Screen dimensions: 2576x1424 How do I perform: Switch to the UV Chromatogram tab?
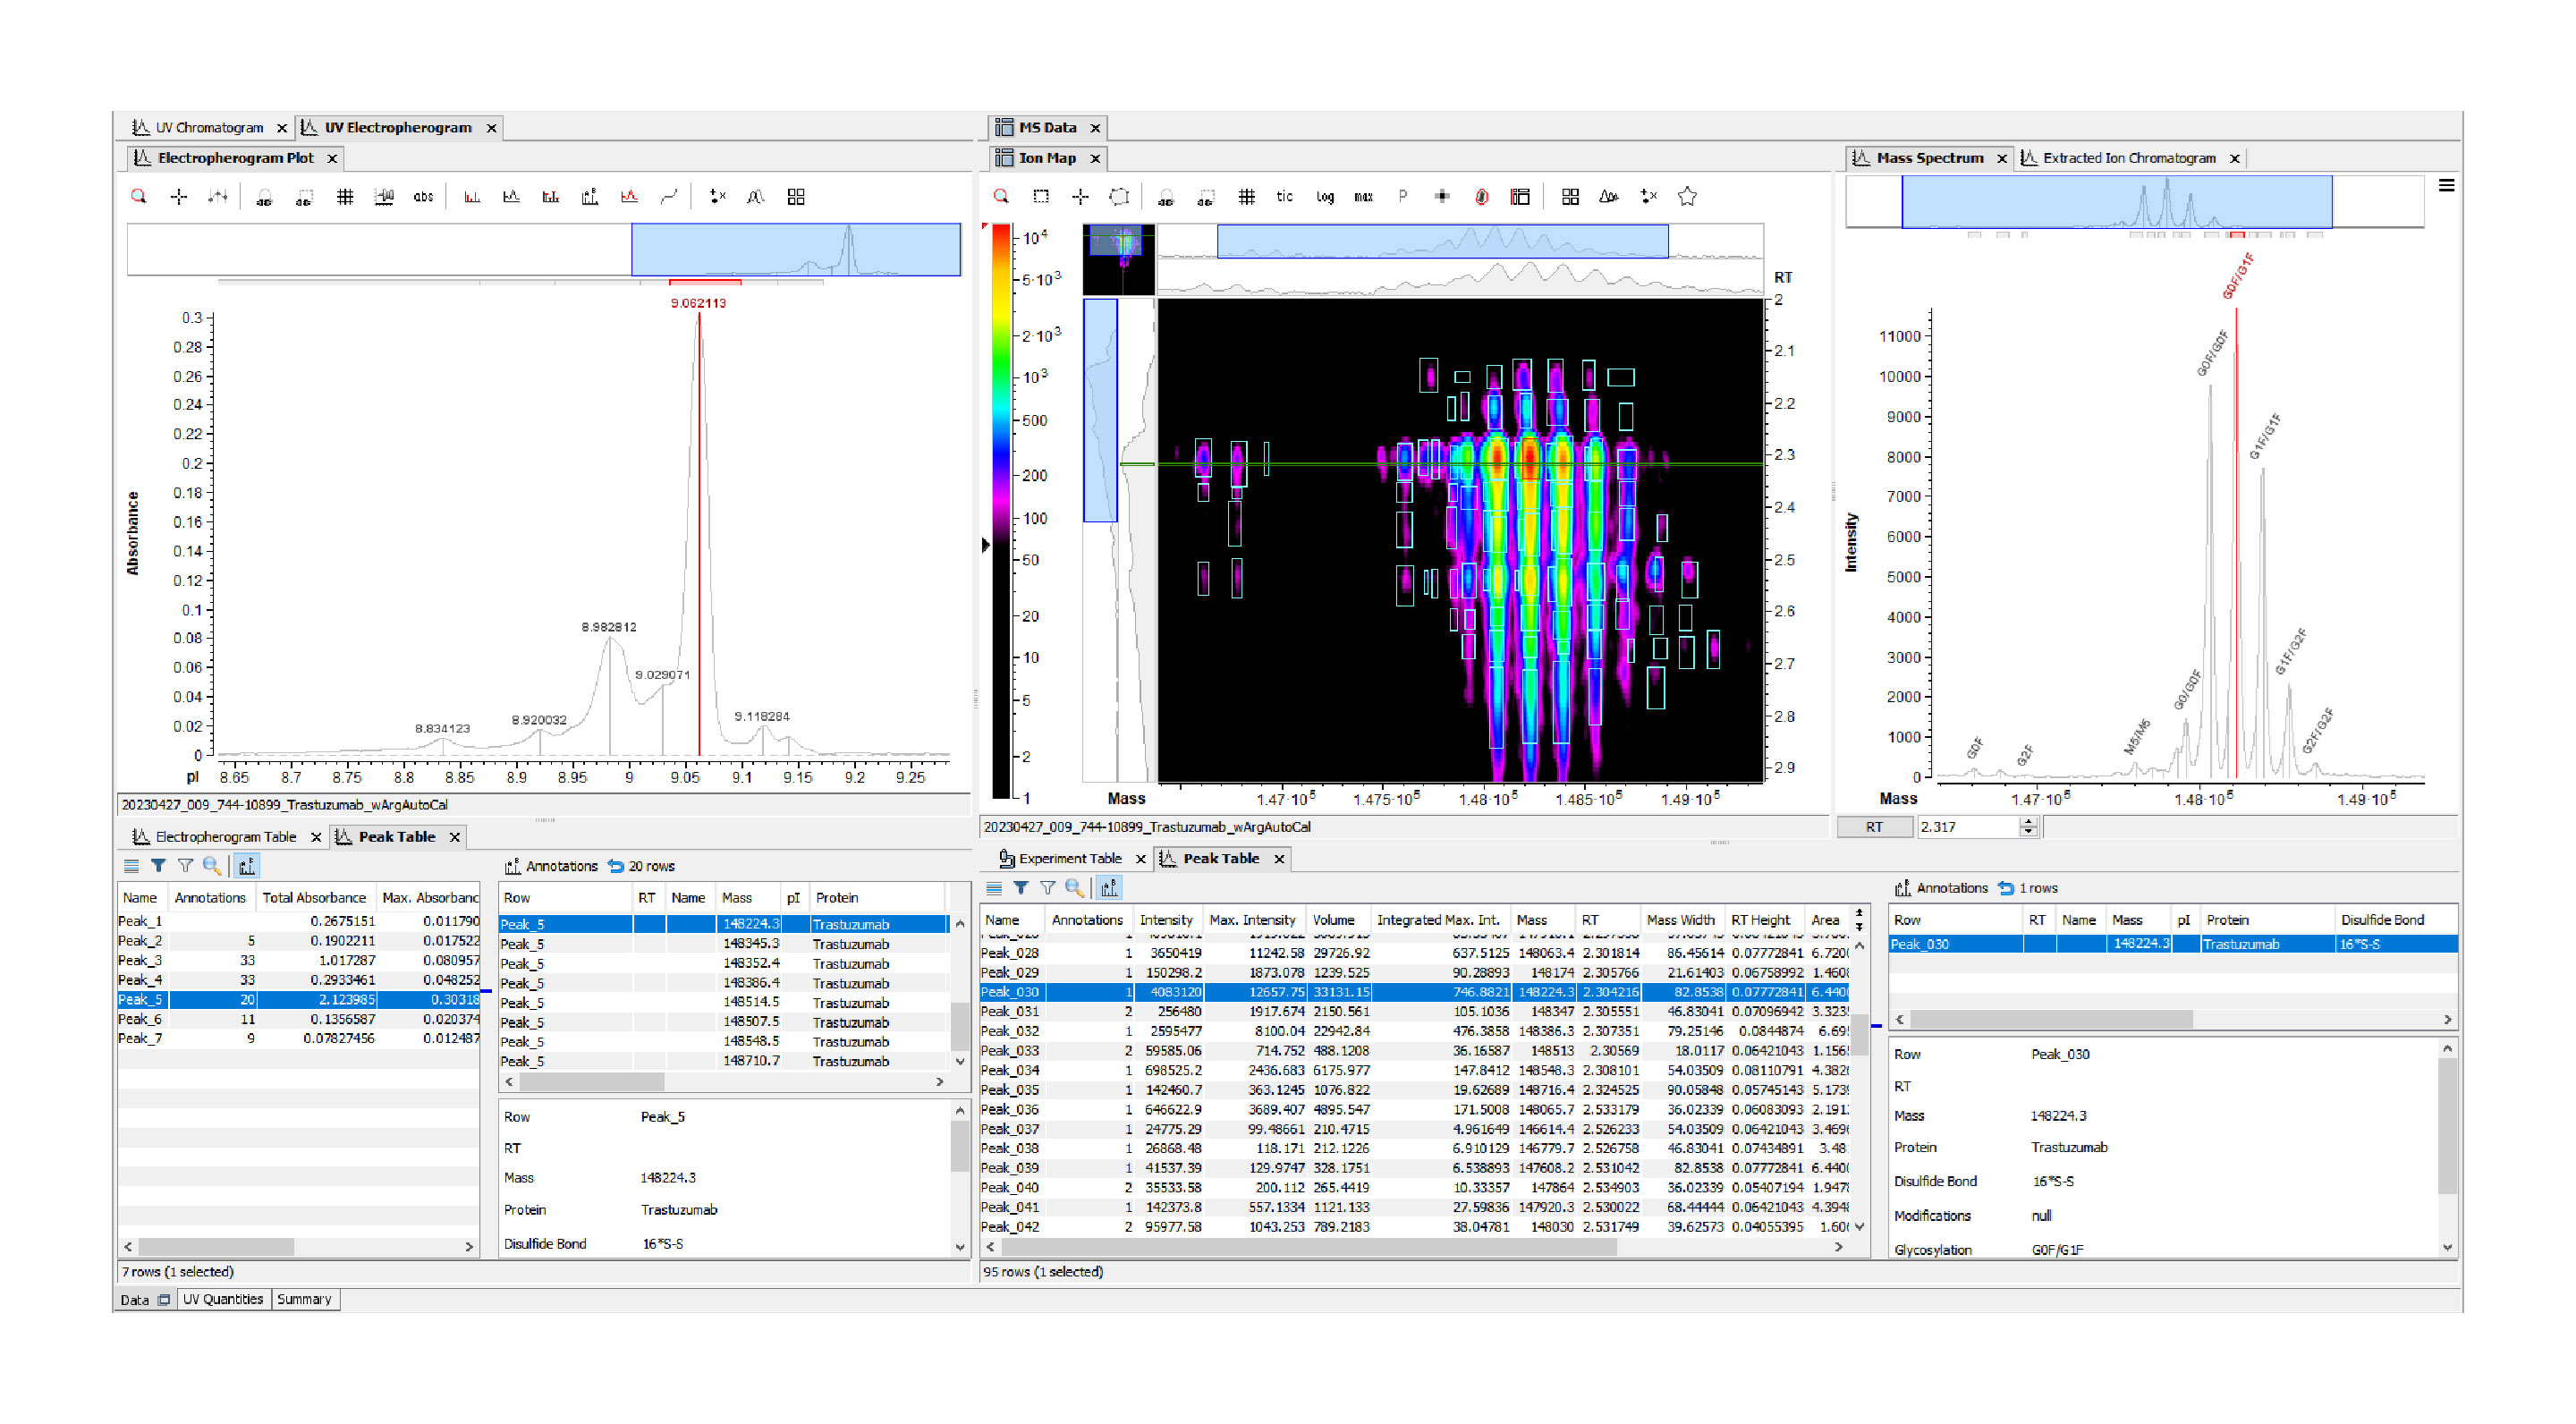pos(208,128)
